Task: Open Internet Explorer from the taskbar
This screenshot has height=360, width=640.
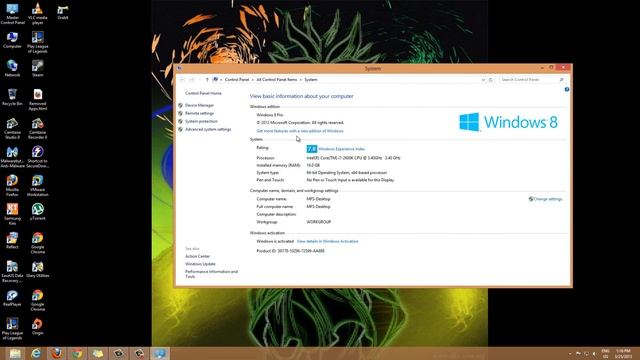Action: (x=36, y=353)
